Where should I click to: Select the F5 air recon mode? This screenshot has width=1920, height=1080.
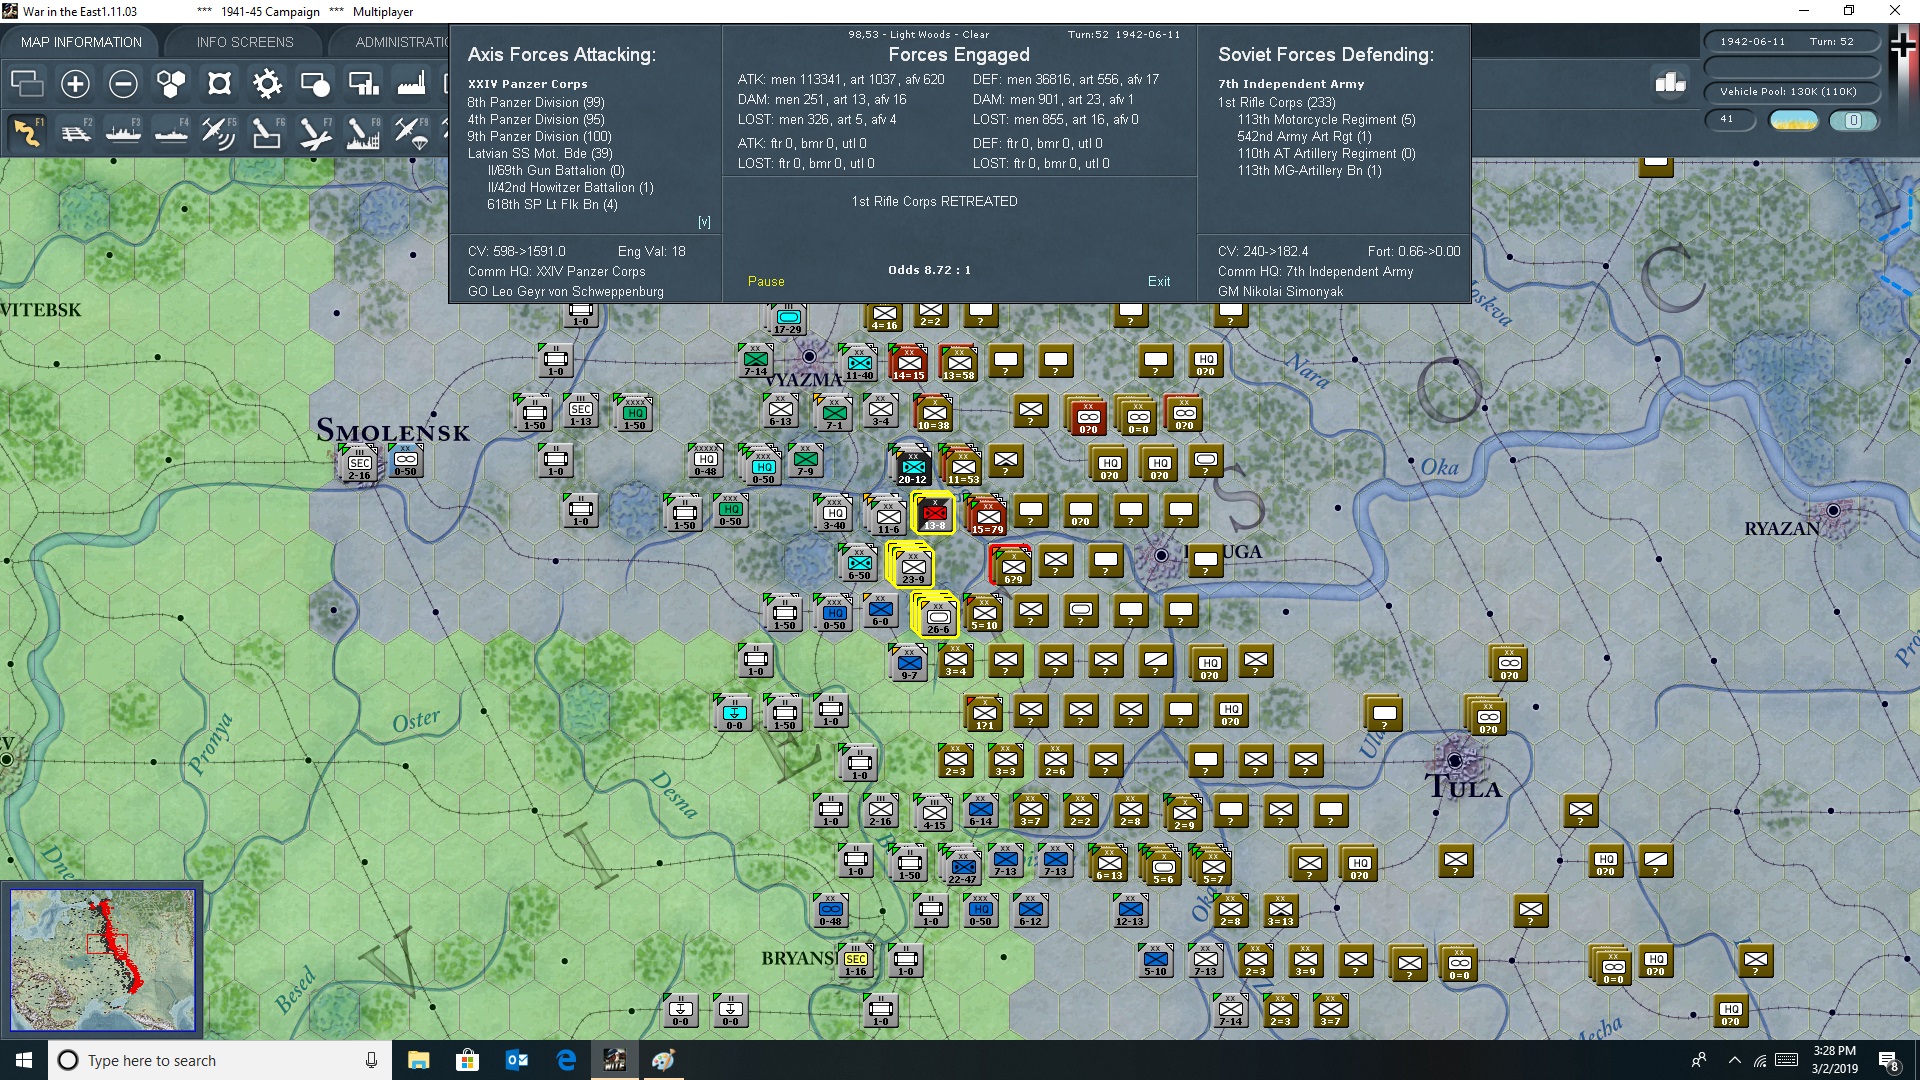[x=218, y=132]
